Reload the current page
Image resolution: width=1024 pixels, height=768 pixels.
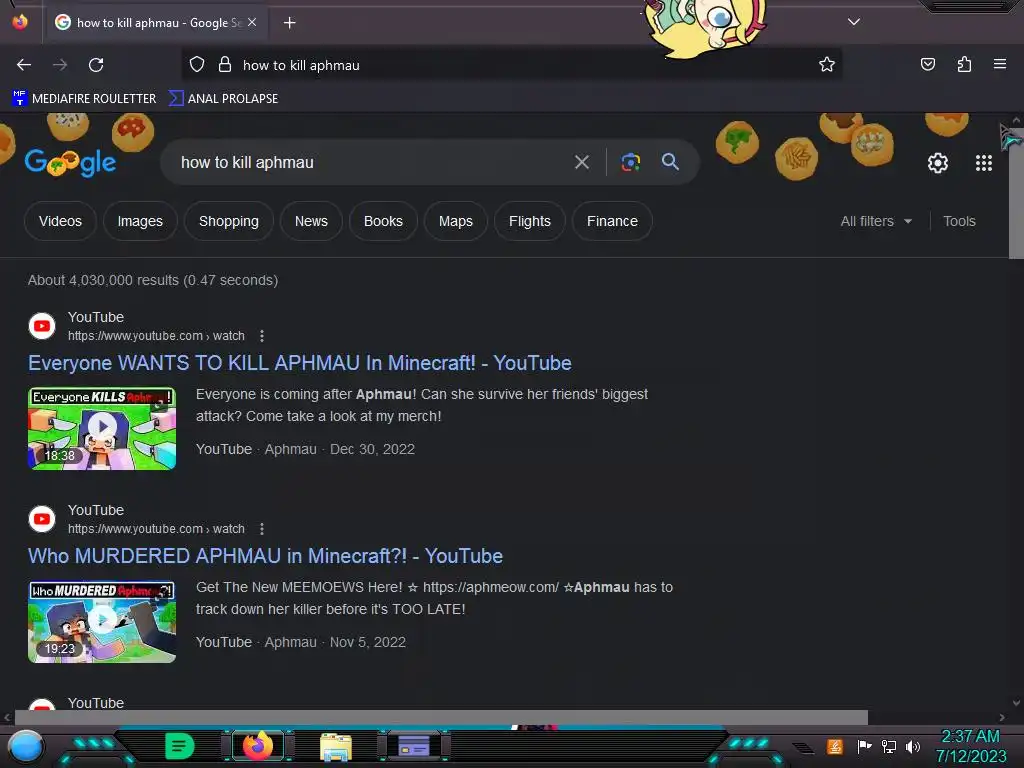(x=96, y=65)
